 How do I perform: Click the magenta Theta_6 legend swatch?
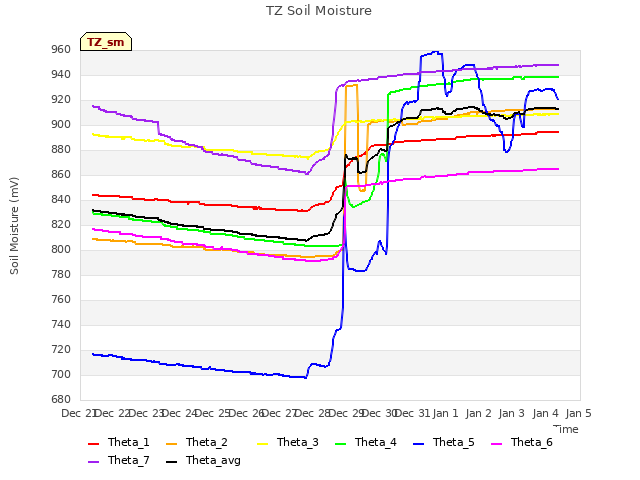pos(496,444)
